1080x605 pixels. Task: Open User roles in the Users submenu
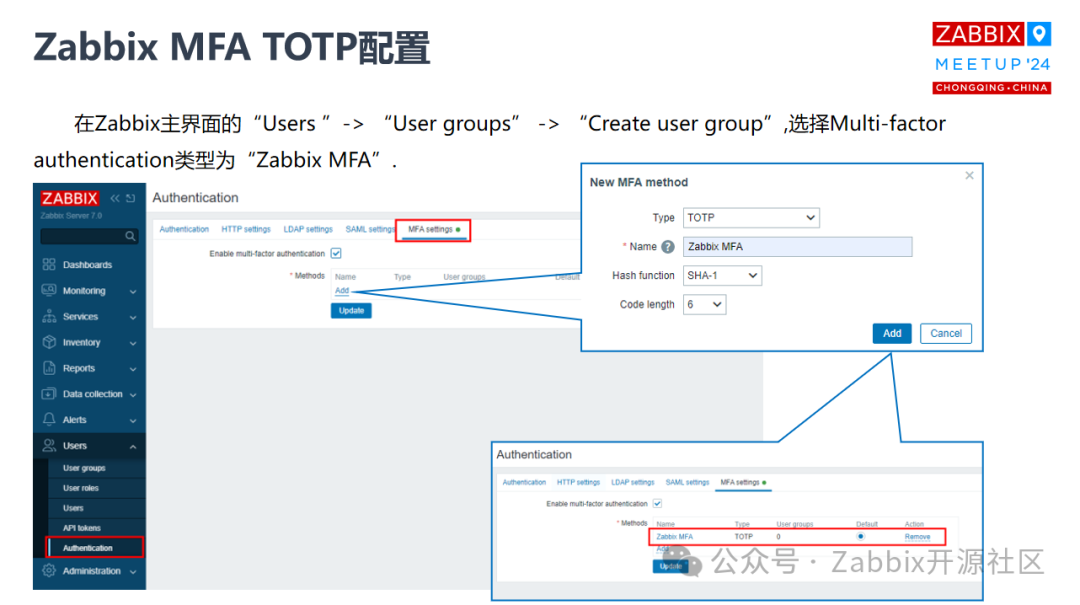pos(81,488)
